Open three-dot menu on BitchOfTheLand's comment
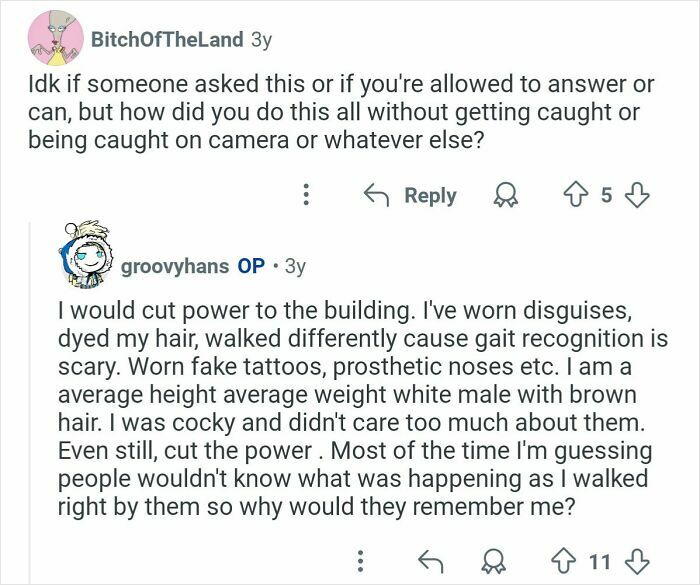 306,195
